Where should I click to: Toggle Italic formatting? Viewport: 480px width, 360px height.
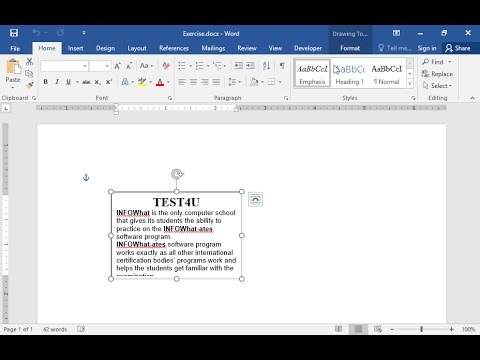tap(57, 82)
